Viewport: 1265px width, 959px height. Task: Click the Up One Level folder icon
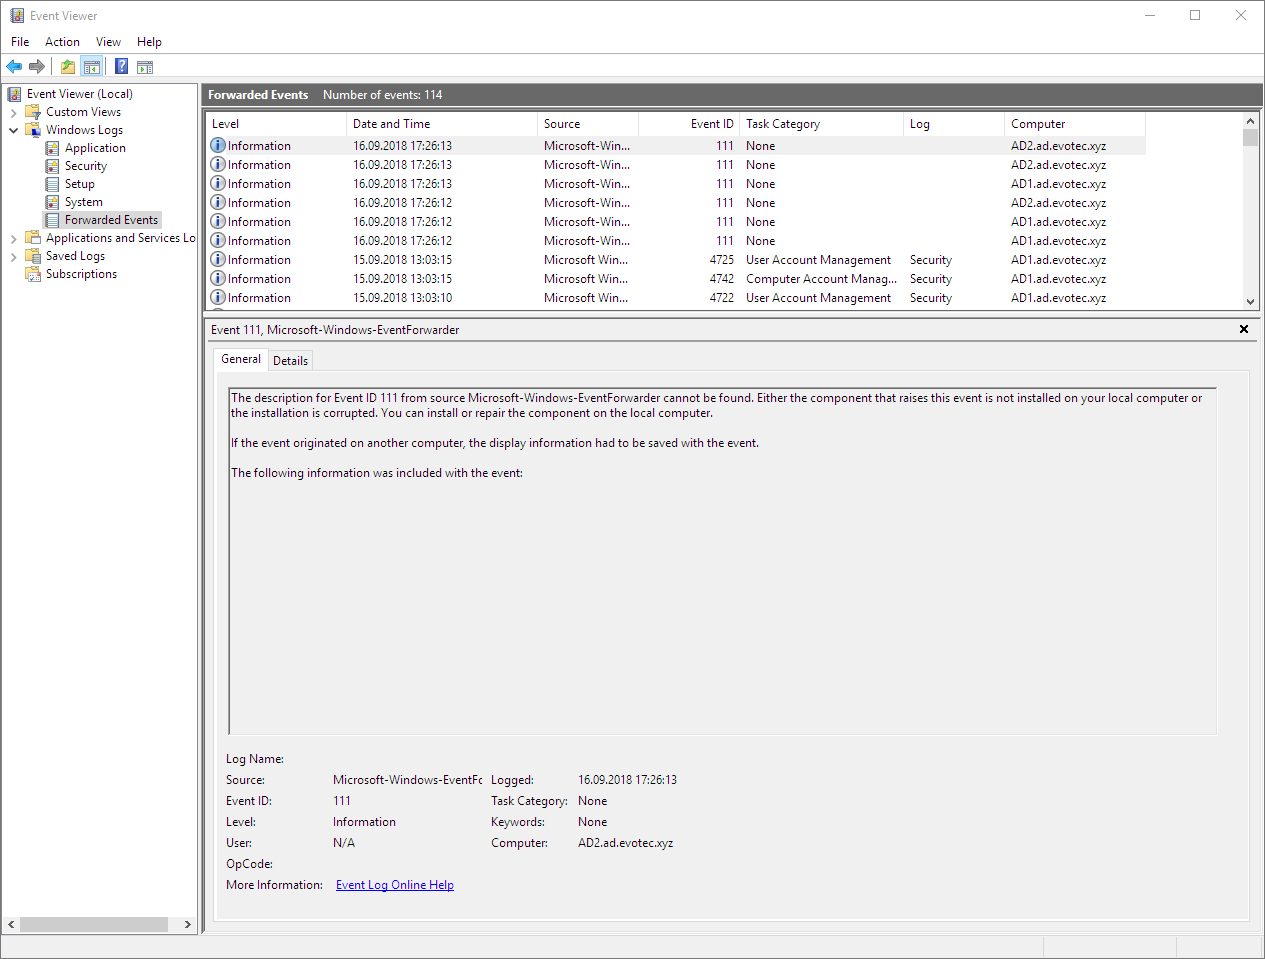67,67
